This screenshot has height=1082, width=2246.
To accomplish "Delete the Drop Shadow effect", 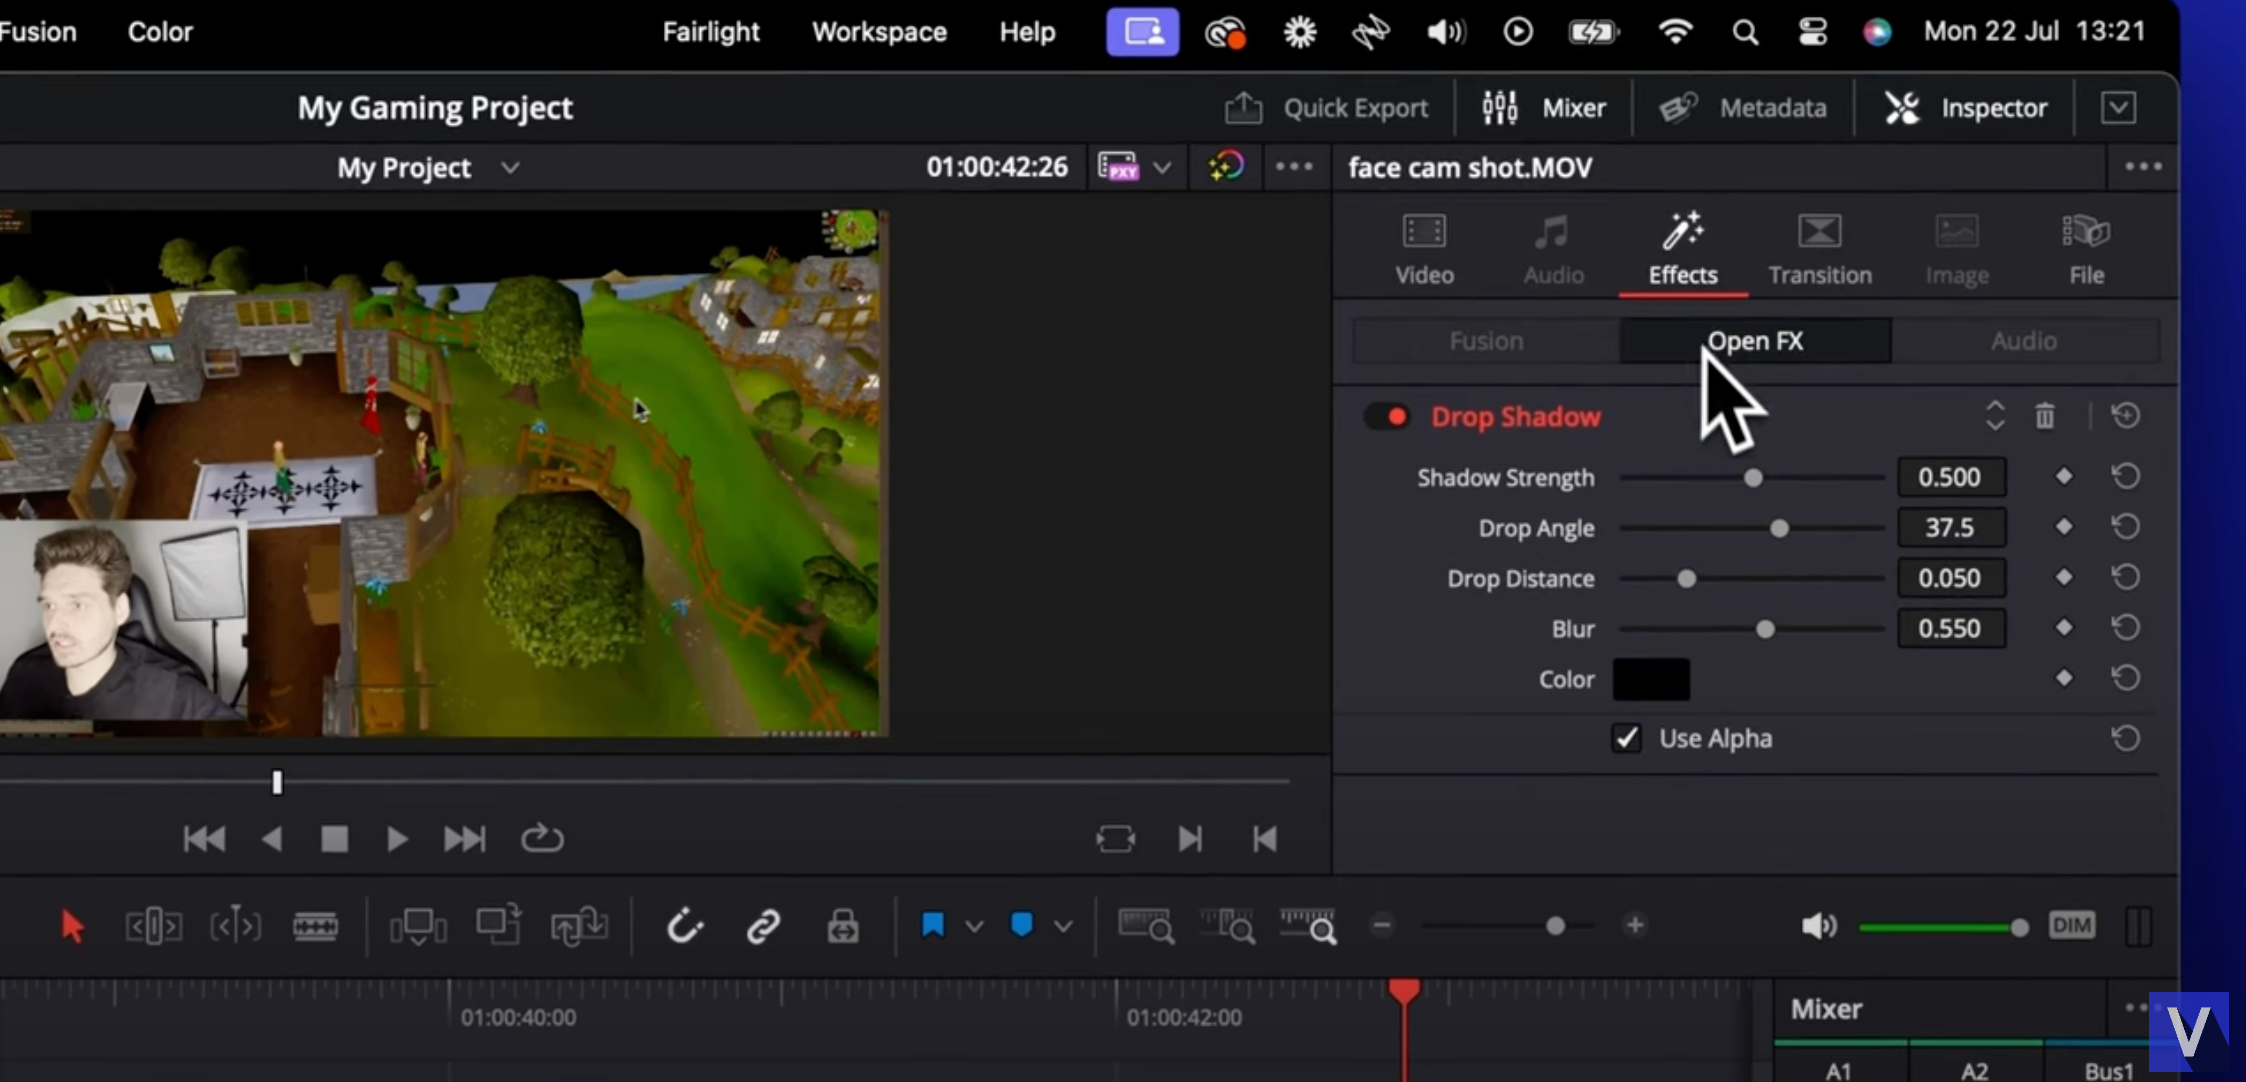I will click(x=2045, y=415).
